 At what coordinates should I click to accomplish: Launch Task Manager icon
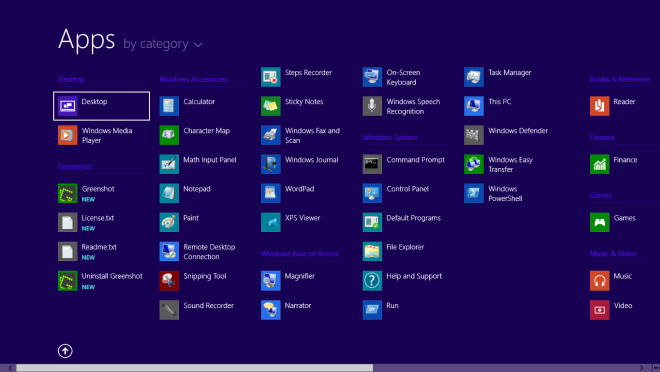[x=474, y=77]
